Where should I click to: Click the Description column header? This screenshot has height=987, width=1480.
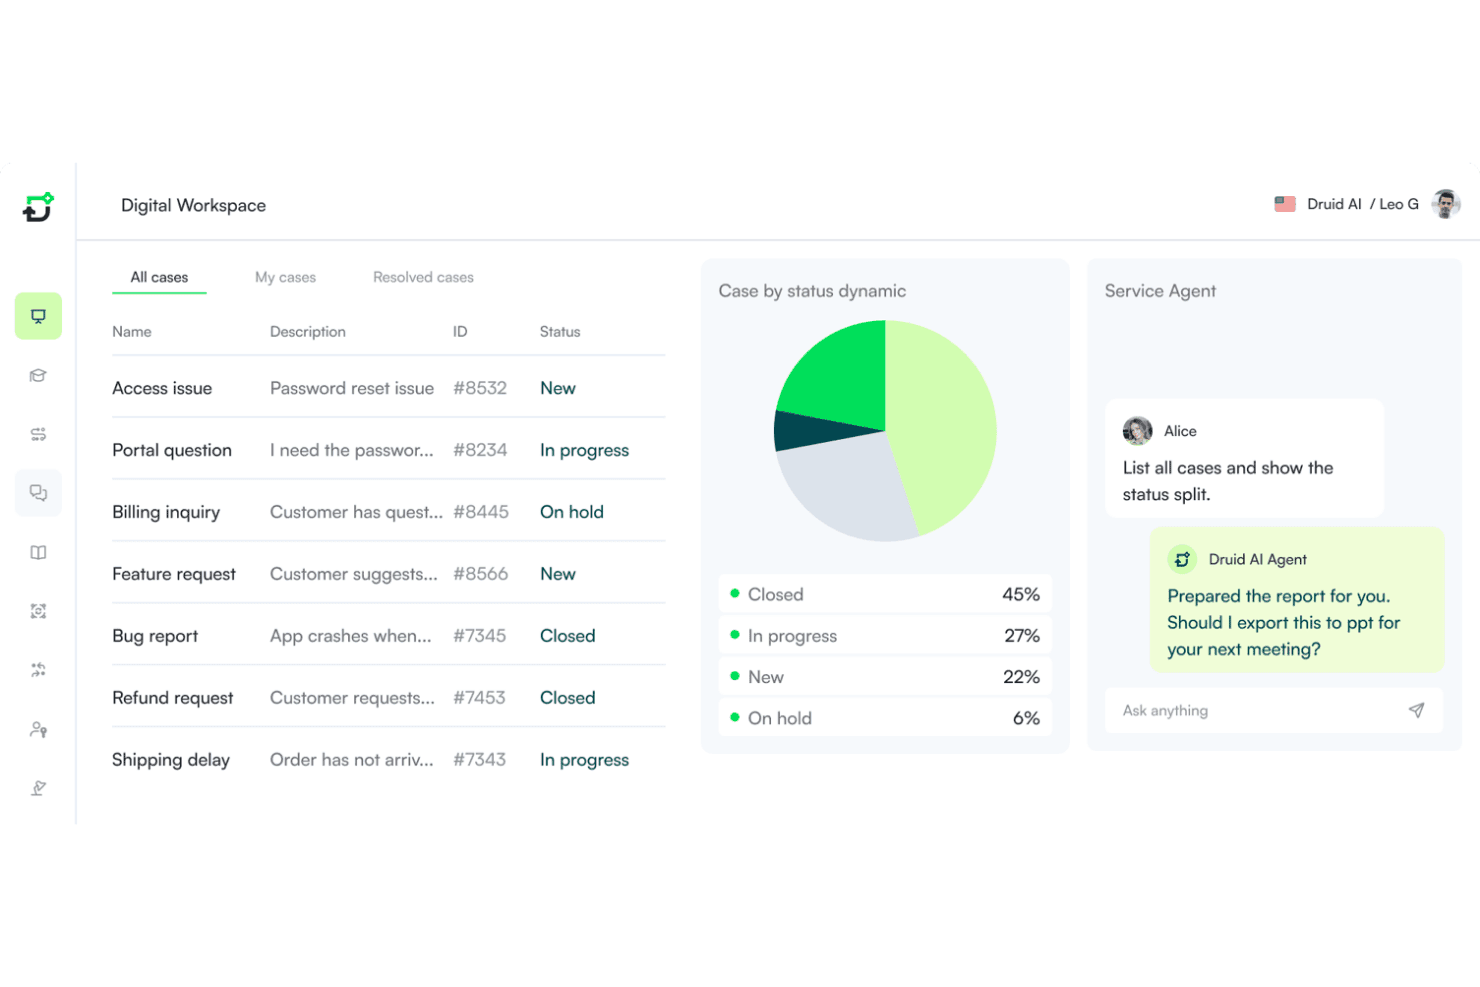point(308,332)
